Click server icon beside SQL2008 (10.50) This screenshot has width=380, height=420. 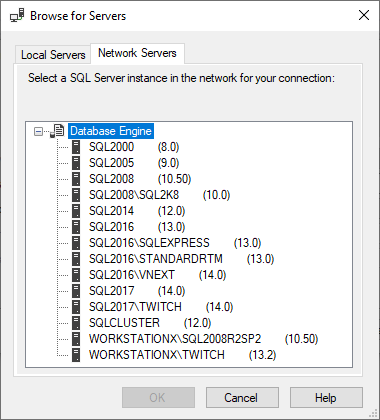(x=76, y=179)
